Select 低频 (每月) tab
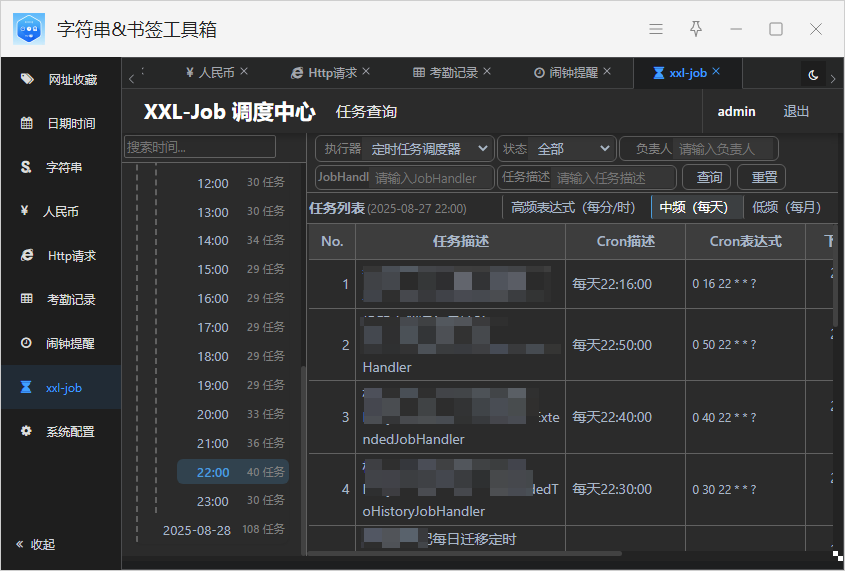The image size is (845, 571). [x=787, y=207]
